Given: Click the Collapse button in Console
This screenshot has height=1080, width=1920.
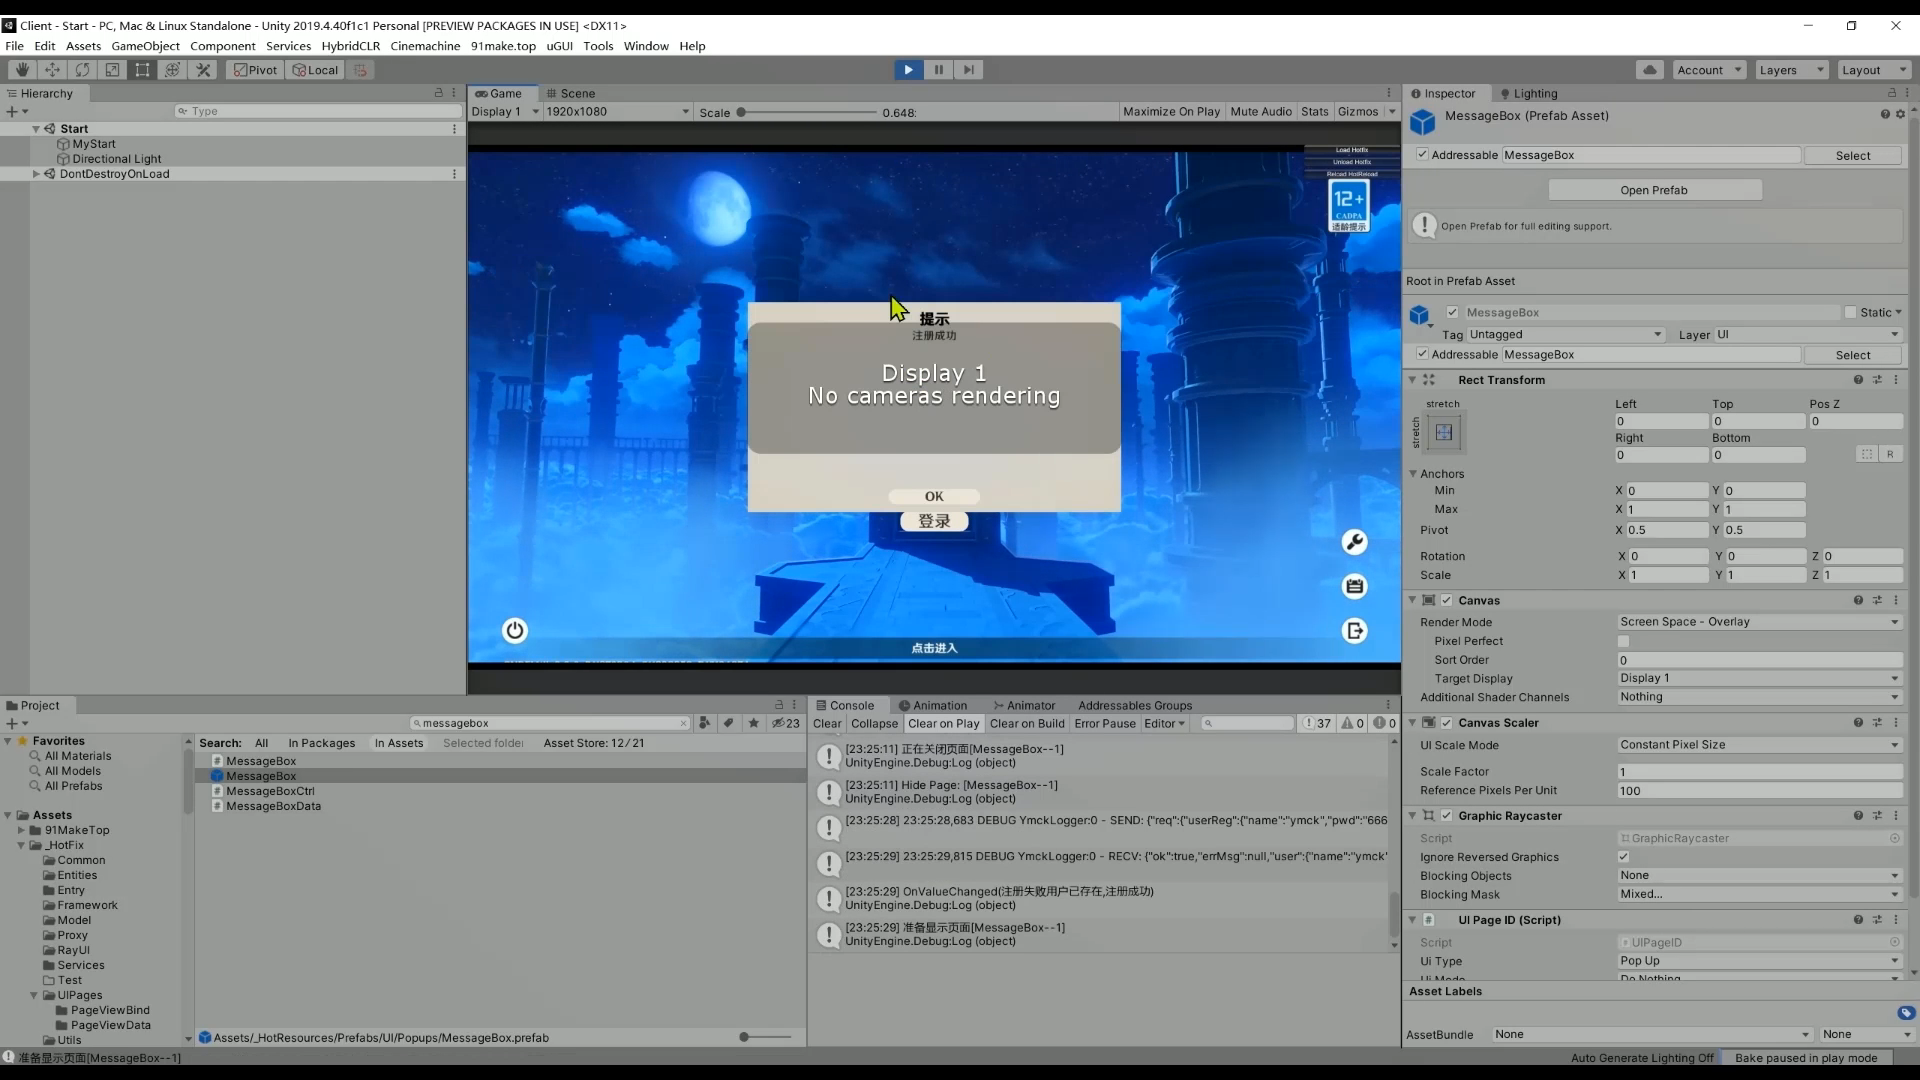Looking at the screenshot, I should 875,723.
